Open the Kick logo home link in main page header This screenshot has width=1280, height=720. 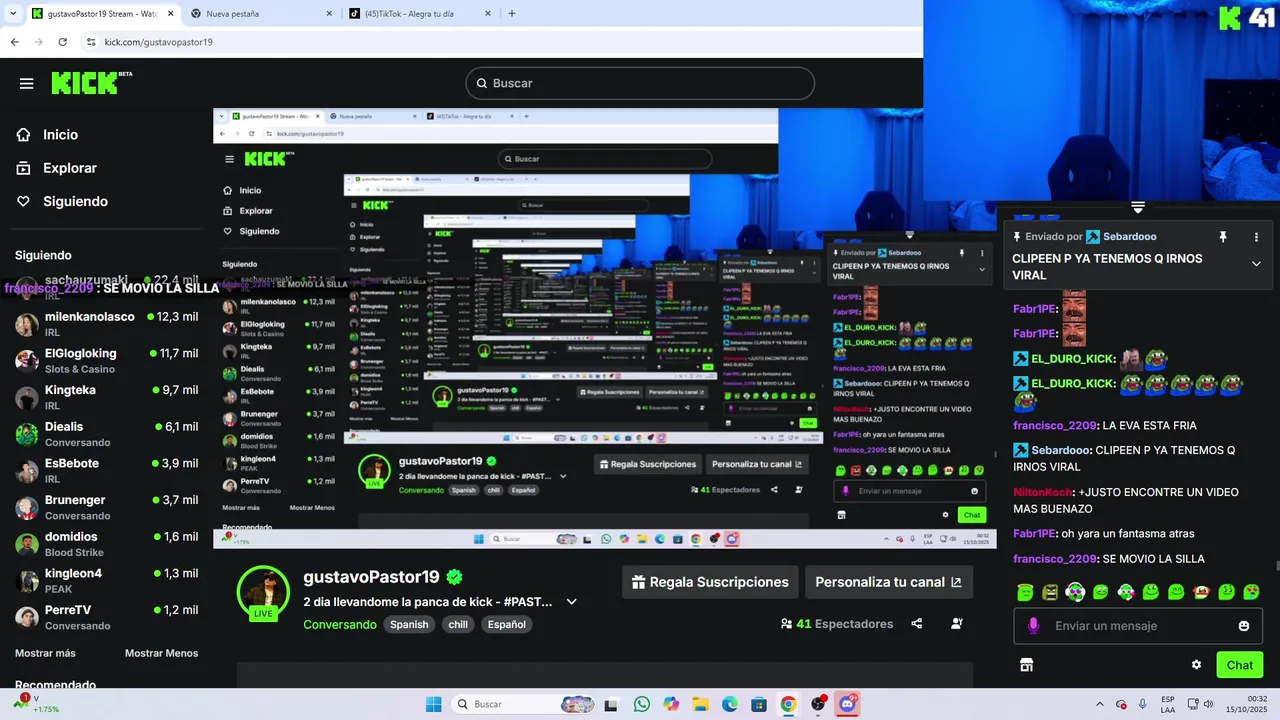point(91,82)
